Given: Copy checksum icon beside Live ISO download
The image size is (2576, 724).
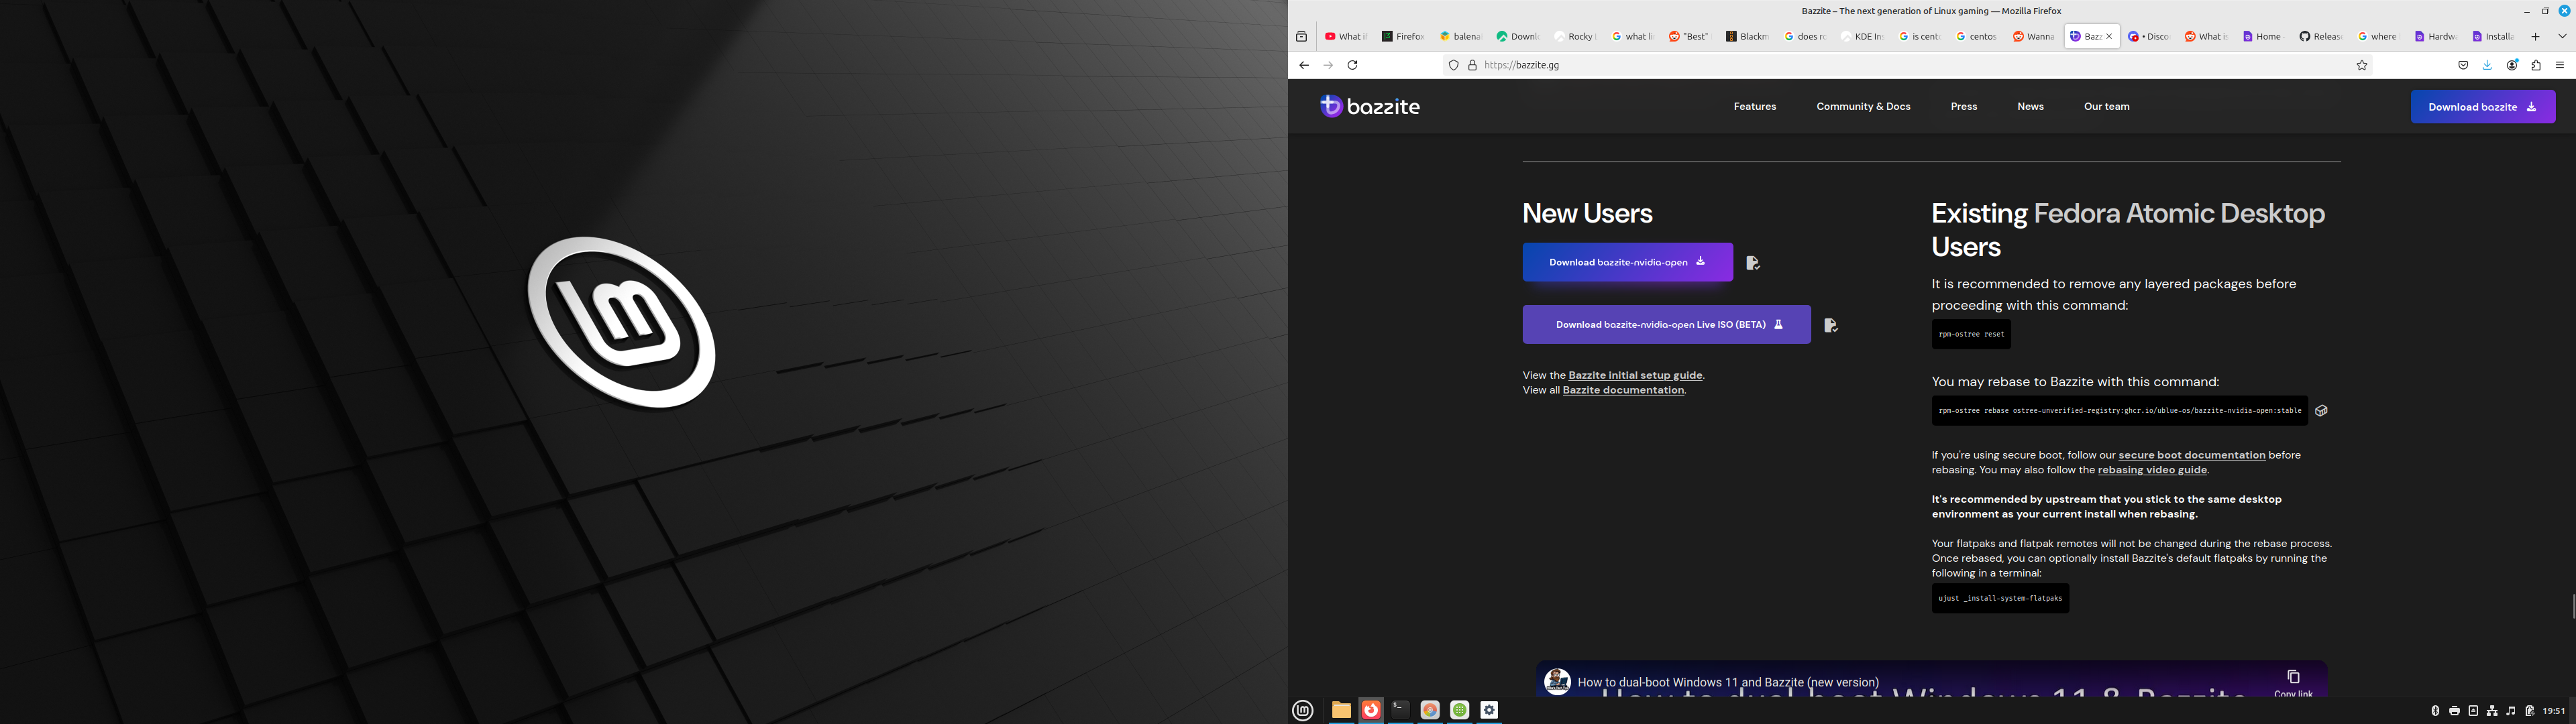Looking at the screenshot, I should click(x=1831, y=325).
